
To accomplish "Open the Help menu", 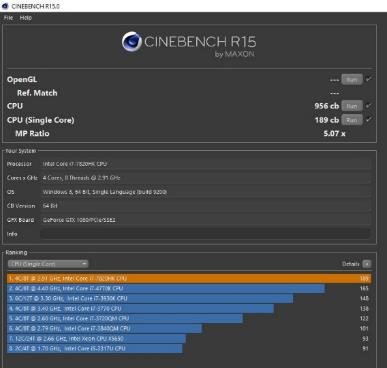I will coord(26,18).
